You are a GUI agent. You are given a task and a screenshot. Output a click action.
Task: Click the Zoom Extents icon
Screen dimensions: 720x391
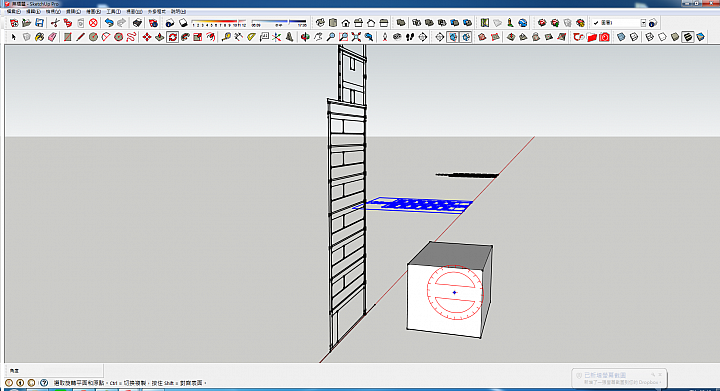(356, 37)
